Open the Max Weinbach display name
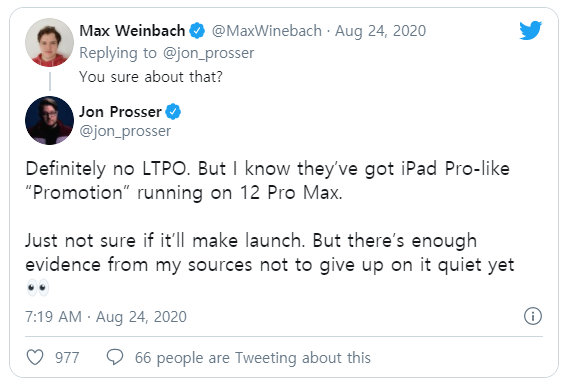567x386 pixels. coord(132,31)
